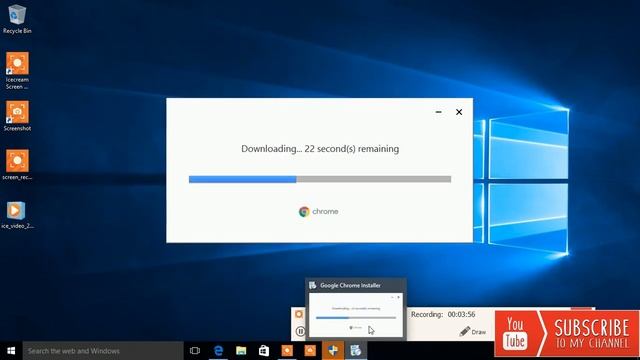Open File Explorer from the taskbar
This screenshot has height=360, width=640.
[241, 351]
